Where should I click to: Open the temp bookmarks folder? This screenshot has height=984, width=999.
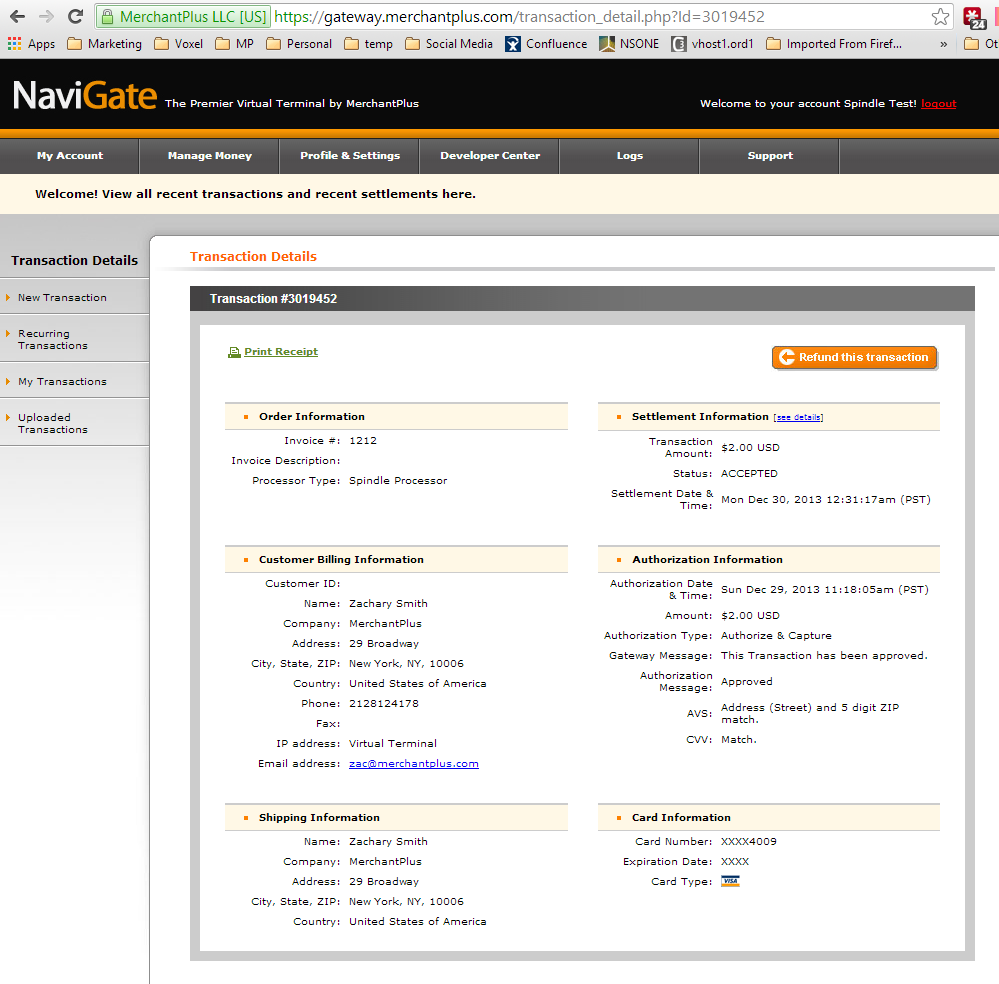(368, 44)
